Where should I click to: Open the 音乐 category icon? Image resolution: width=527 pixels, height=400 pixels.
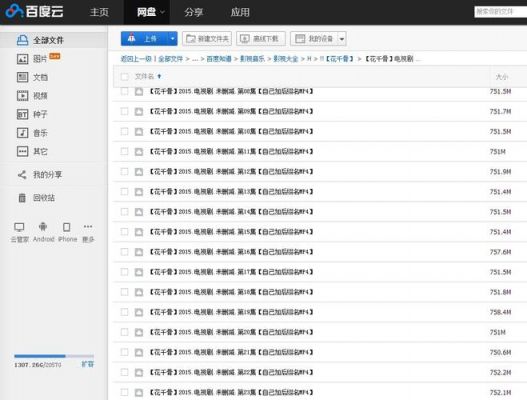[23, 133]
